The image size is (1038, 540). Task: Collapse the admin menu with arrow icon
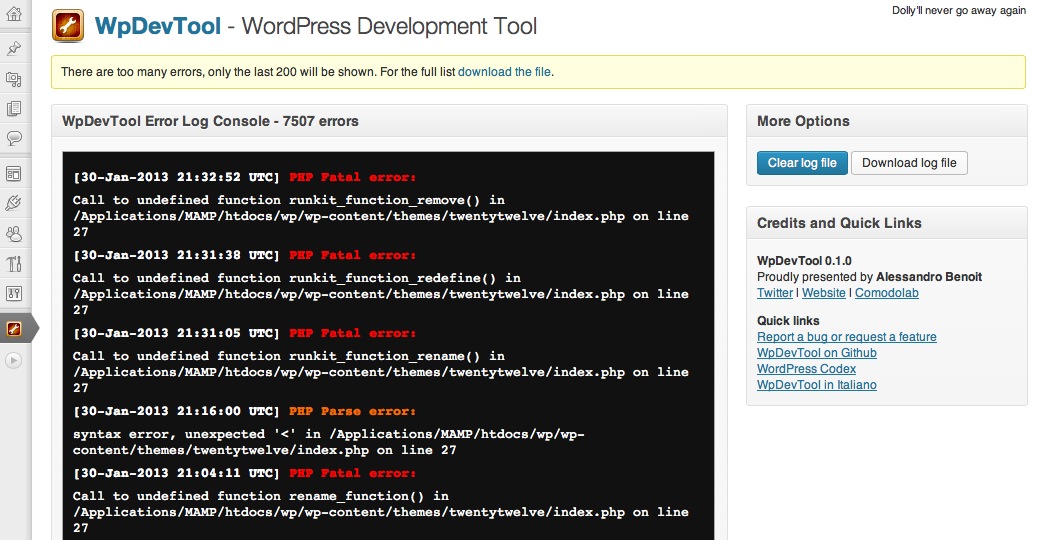tap(14, 360)
